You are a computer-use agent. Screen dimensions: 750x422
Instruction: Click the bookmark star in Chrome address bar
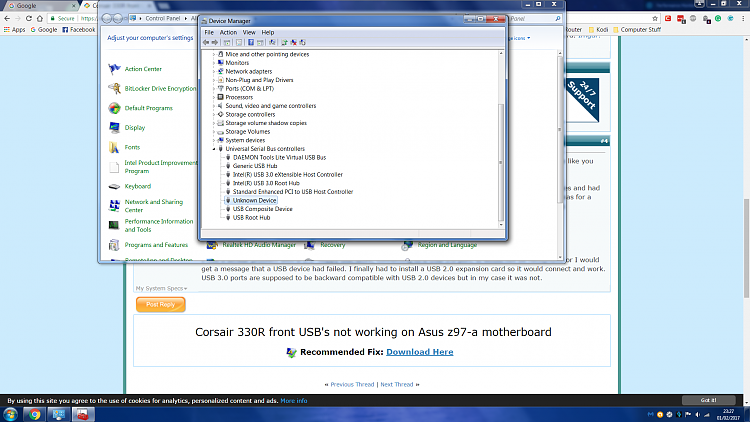[655, 18]
